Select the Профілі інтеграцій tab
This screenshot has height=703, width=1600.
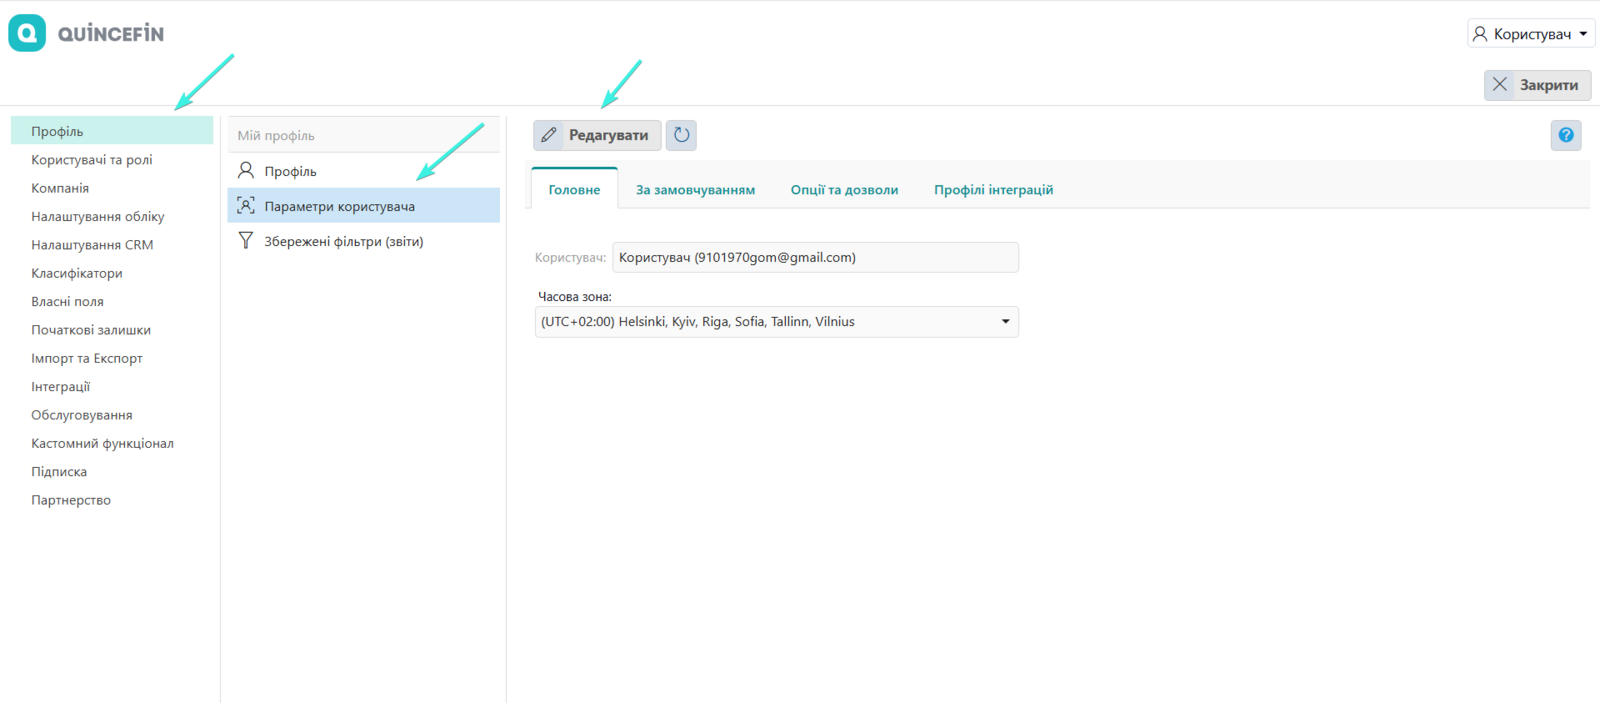(993, 190)
